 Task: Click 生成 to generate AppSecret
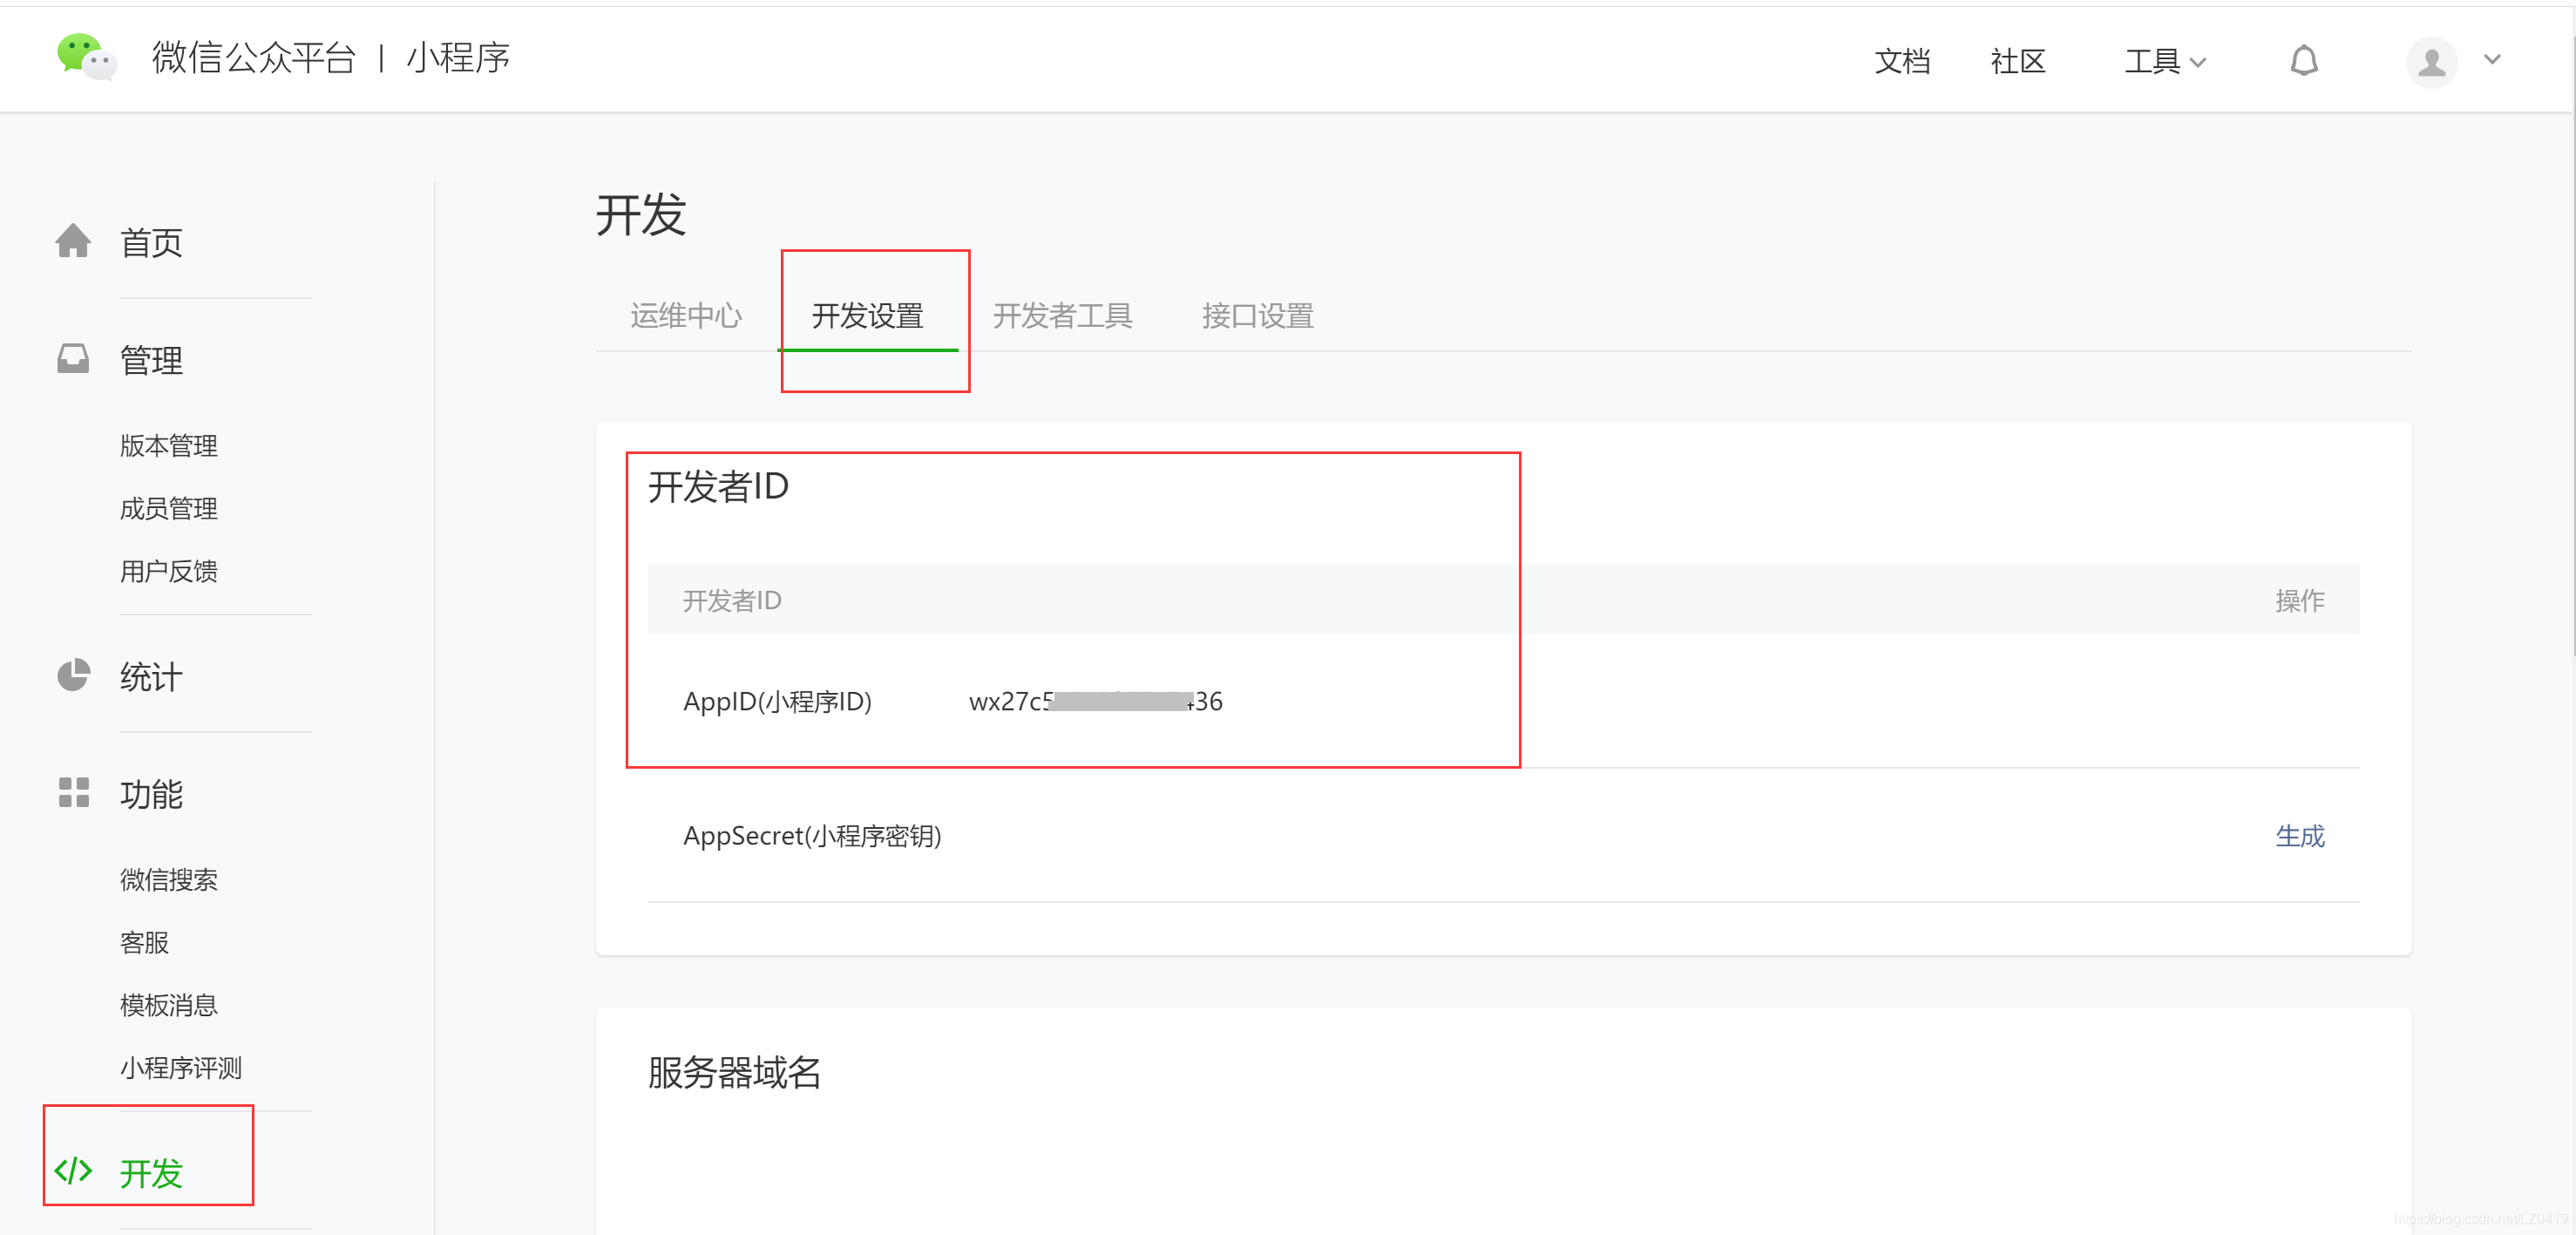tap(2300, 836)
